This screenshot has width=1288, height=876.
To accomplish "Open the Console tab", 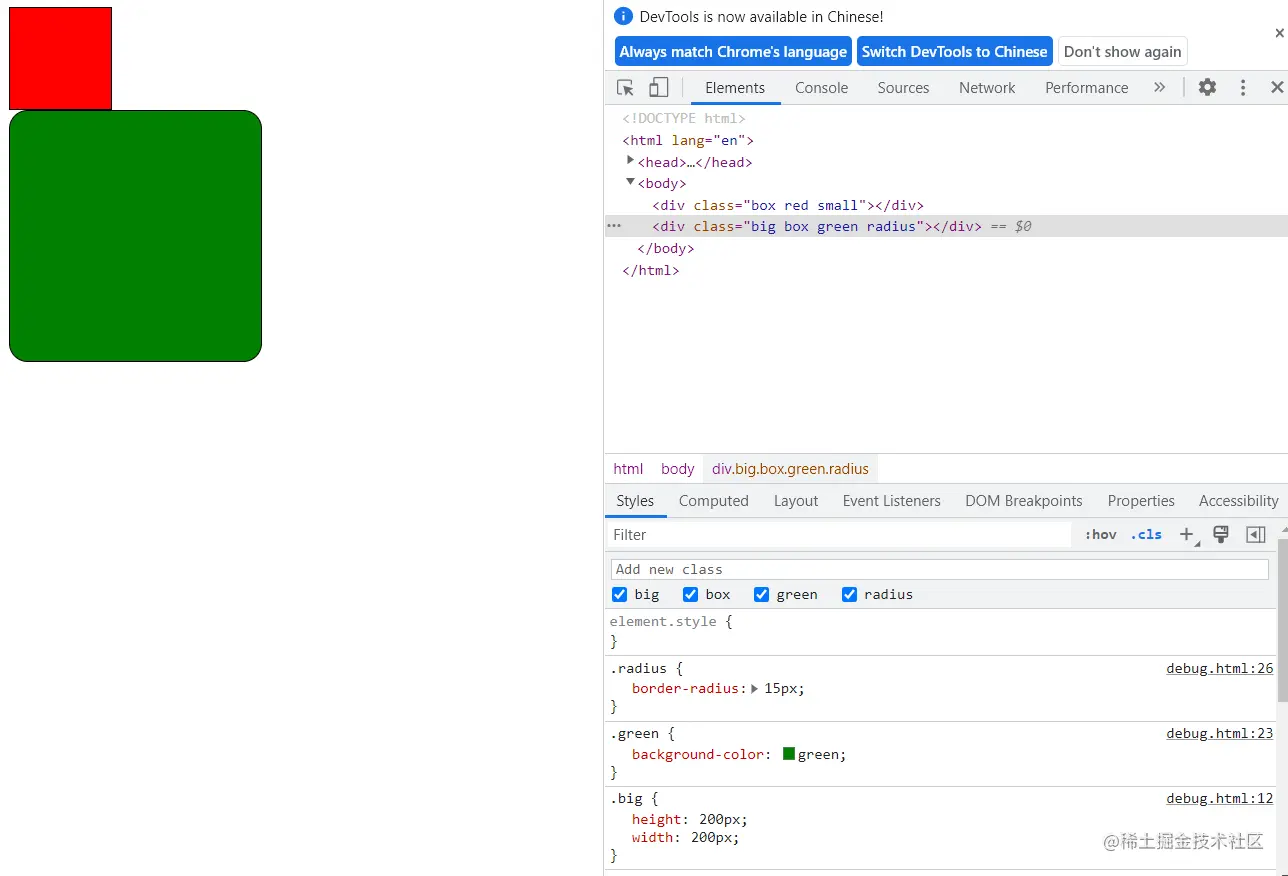I will point(822,88).
